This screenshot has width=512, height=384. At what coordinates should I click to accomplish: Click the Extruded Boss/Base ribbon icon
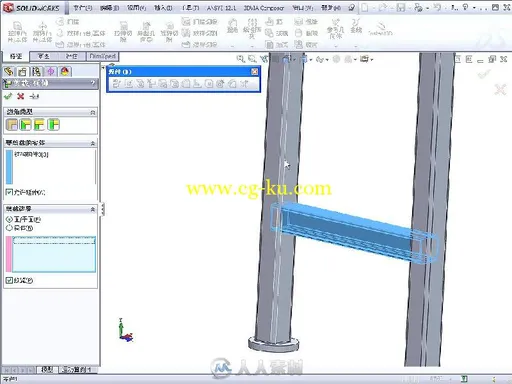(x=17, y=32)
